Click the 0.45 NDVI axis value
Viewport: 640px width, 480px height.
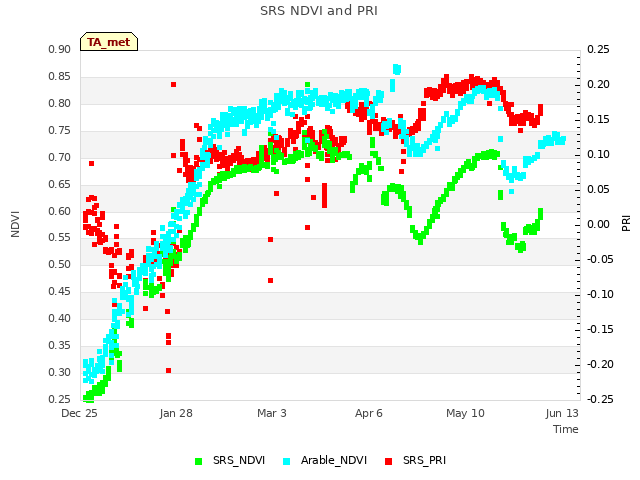[60, 291]
